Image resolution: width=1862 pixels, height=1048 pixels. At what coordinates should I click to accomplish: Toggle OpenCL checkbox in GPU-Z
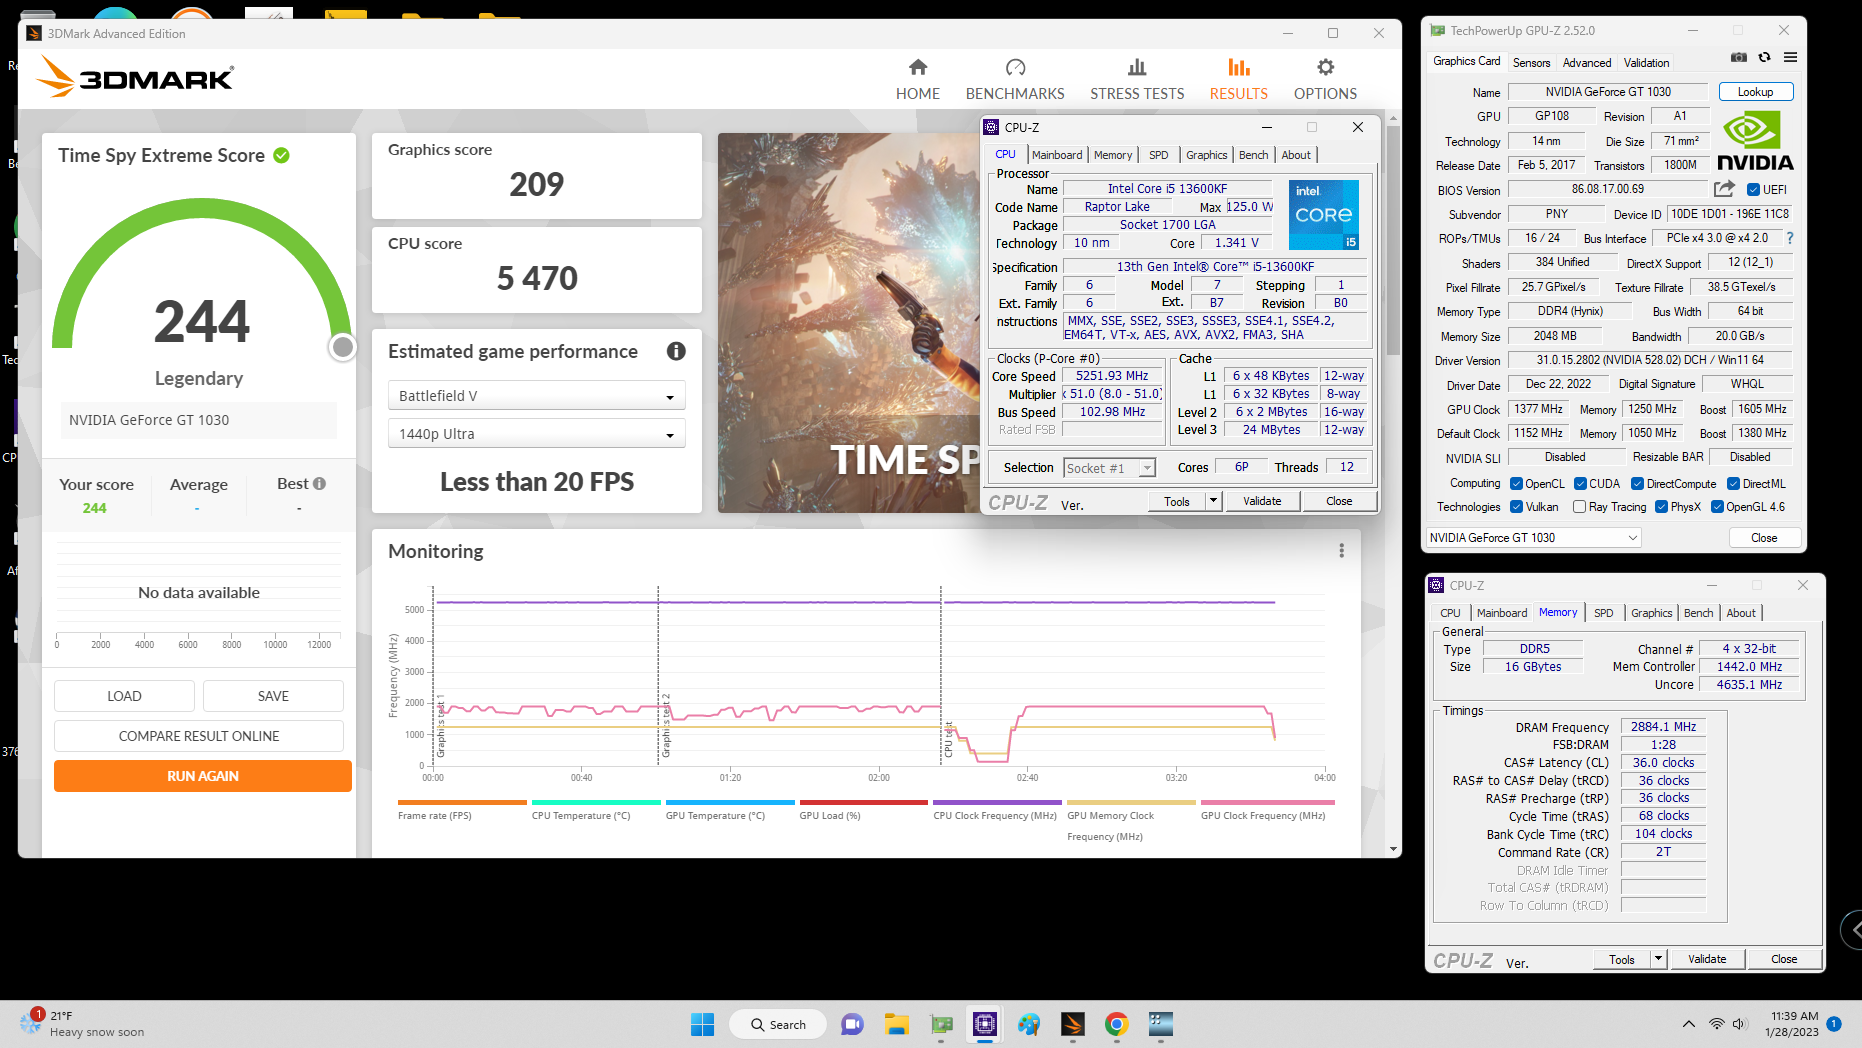[x=1516, y=484]
